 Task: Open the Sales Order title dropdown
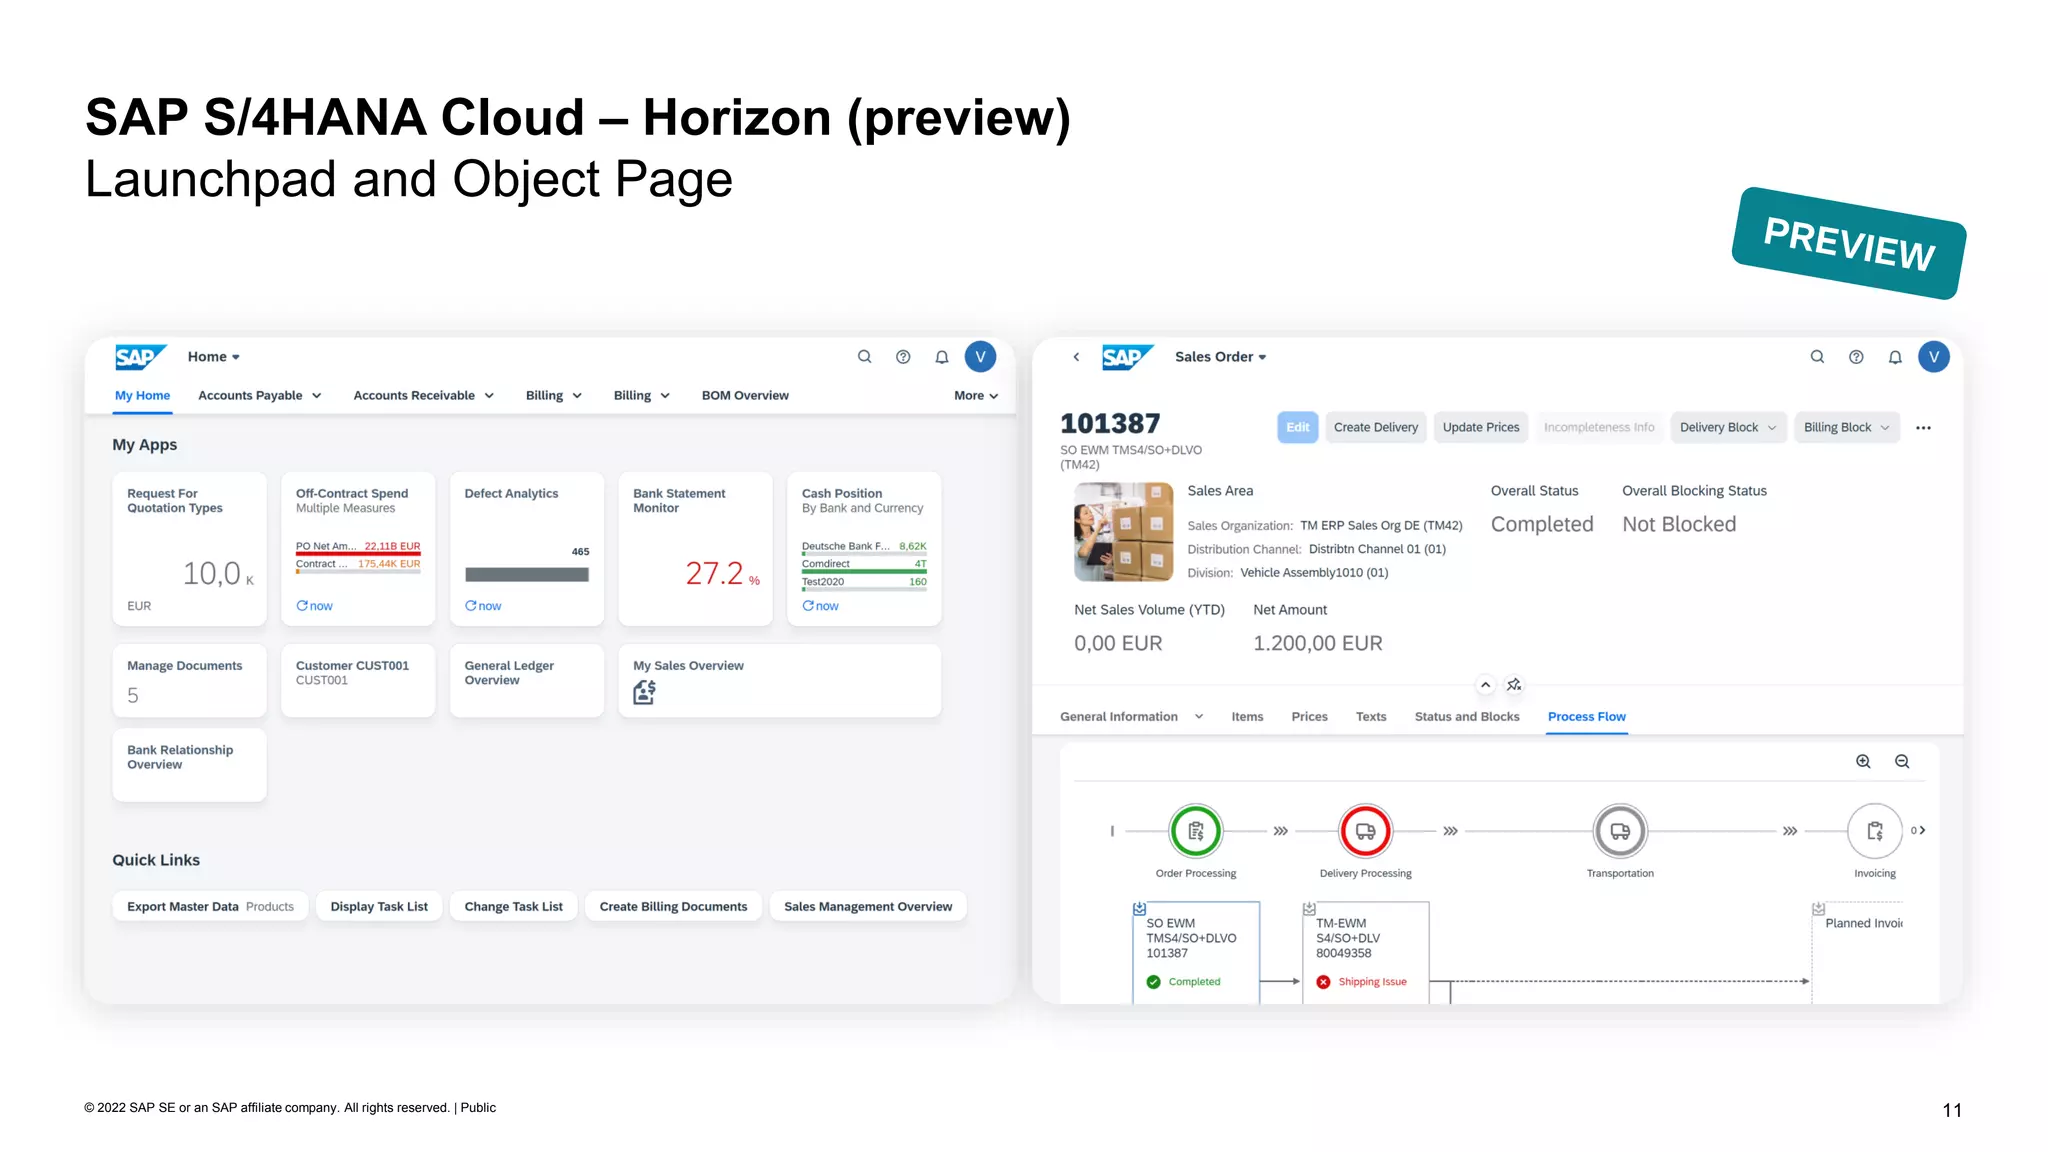click(x=1221, y=357)
